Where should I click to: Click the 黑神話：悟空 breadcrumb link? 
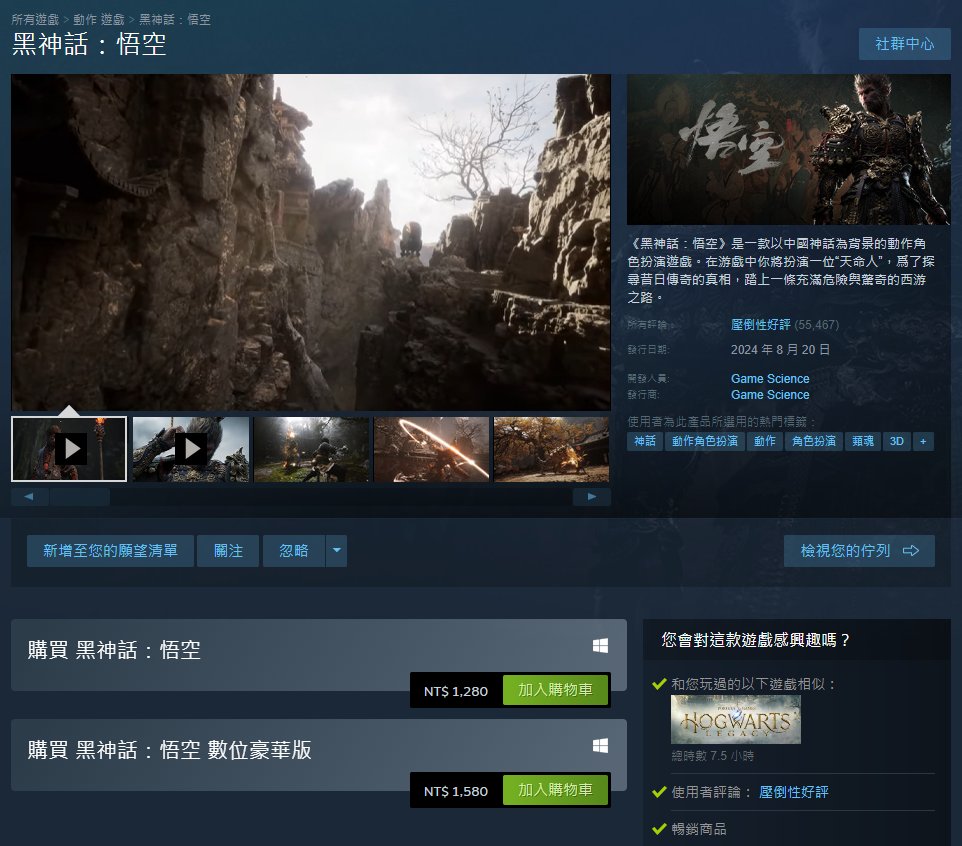tap(175, 20)
